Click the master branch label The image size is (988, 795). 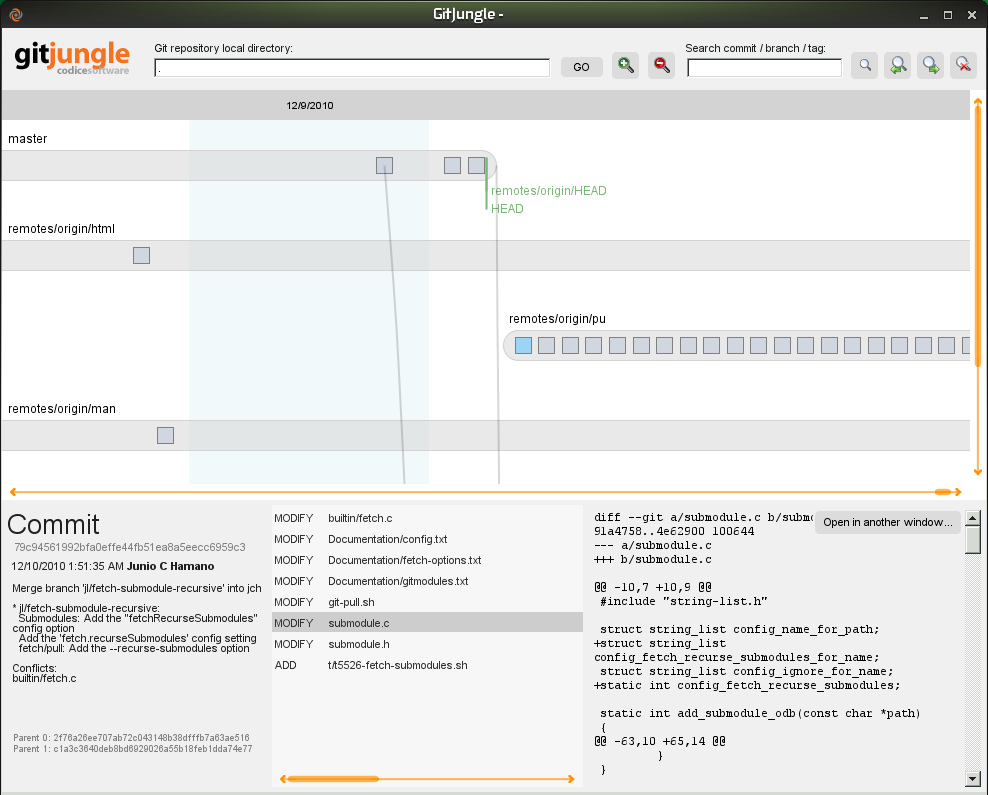click(28, 139)
